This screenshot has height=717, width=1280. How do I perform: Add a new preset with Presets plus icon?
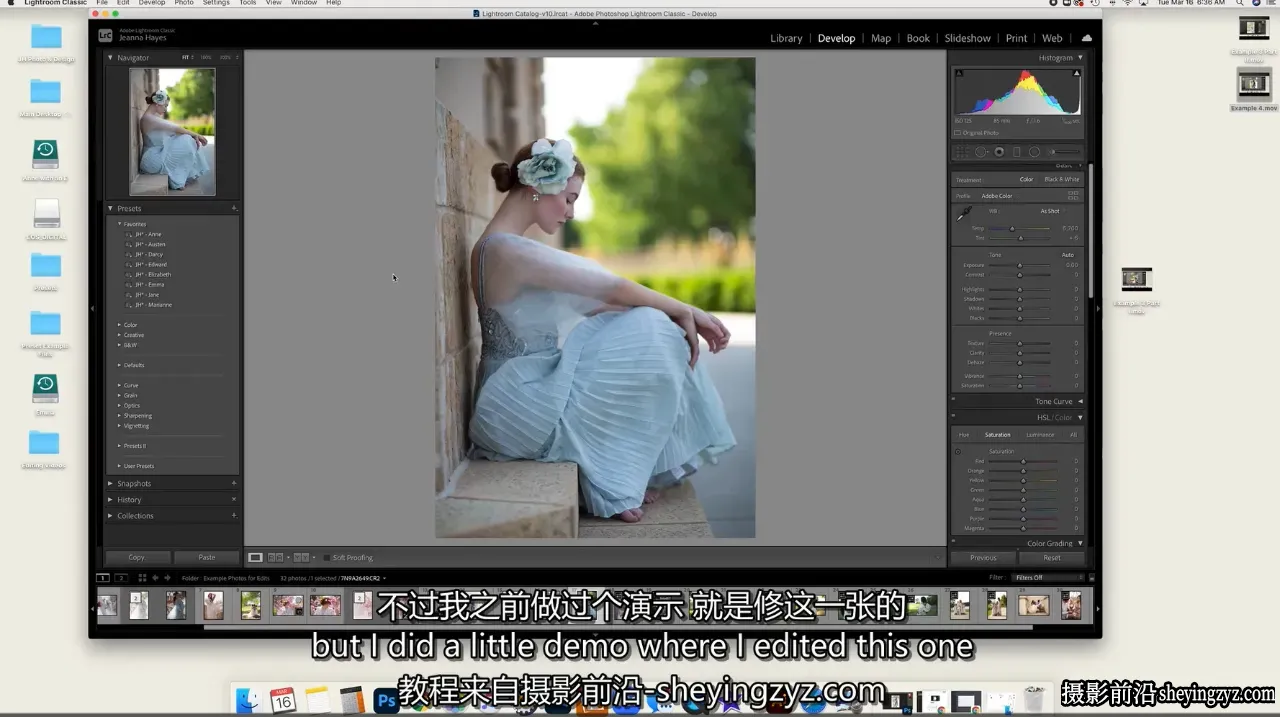pos(234,209)
